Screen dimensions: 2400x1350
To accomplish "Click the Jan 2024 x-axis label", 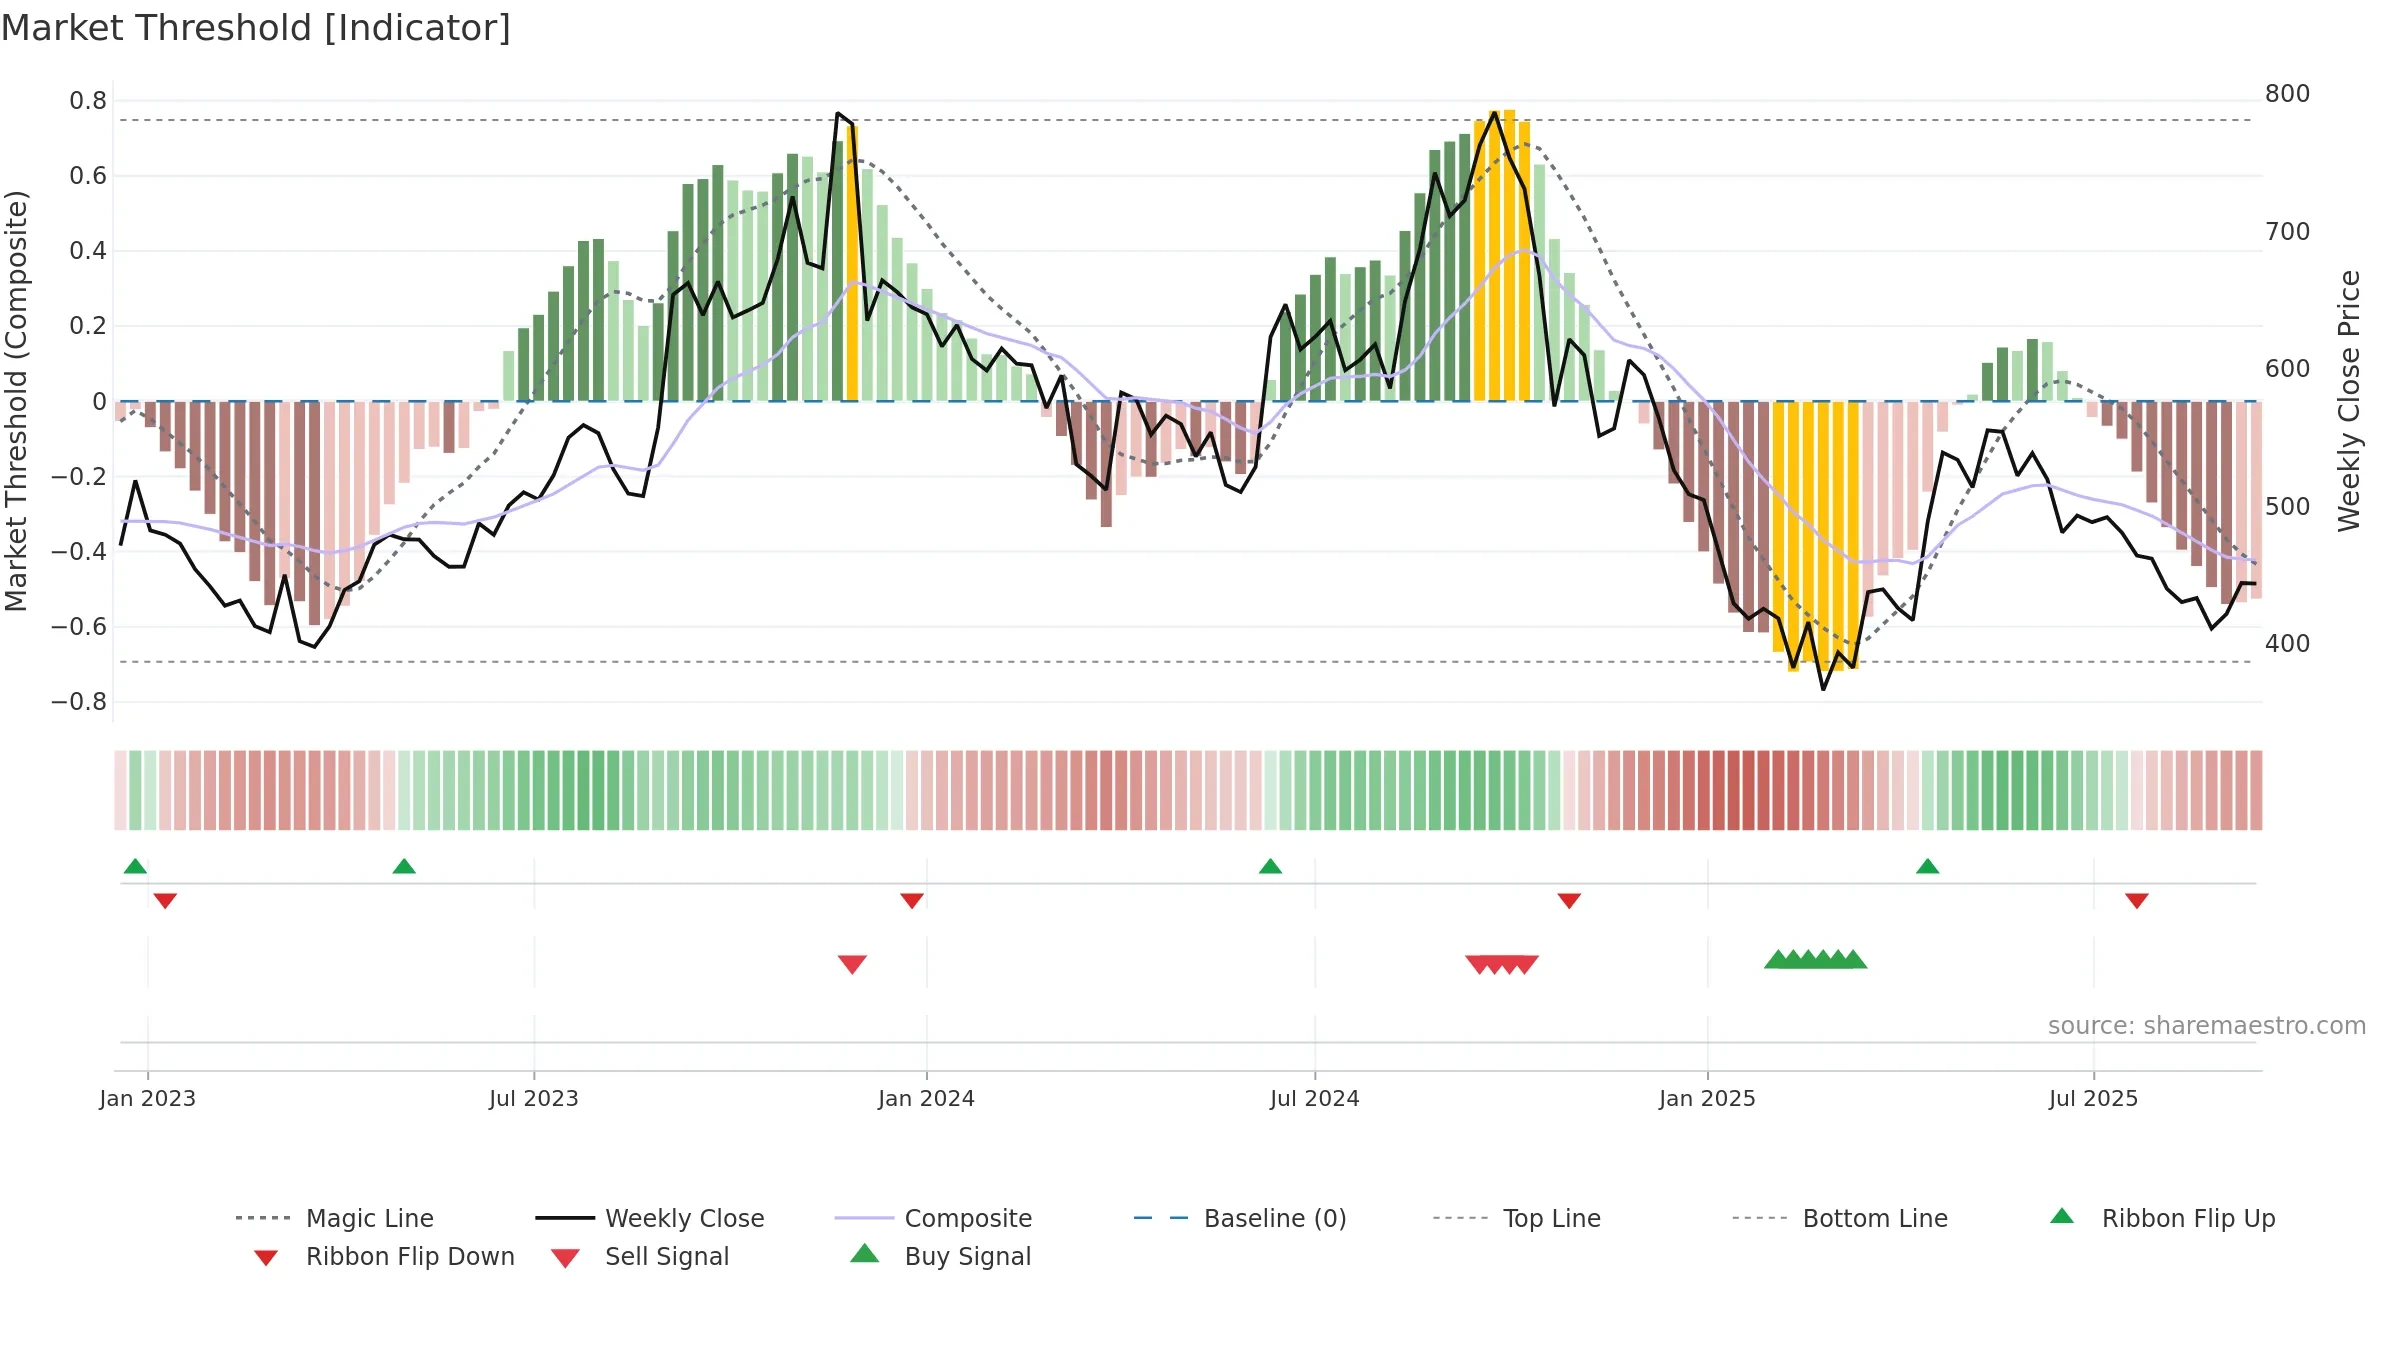I will coord(926,1098).
